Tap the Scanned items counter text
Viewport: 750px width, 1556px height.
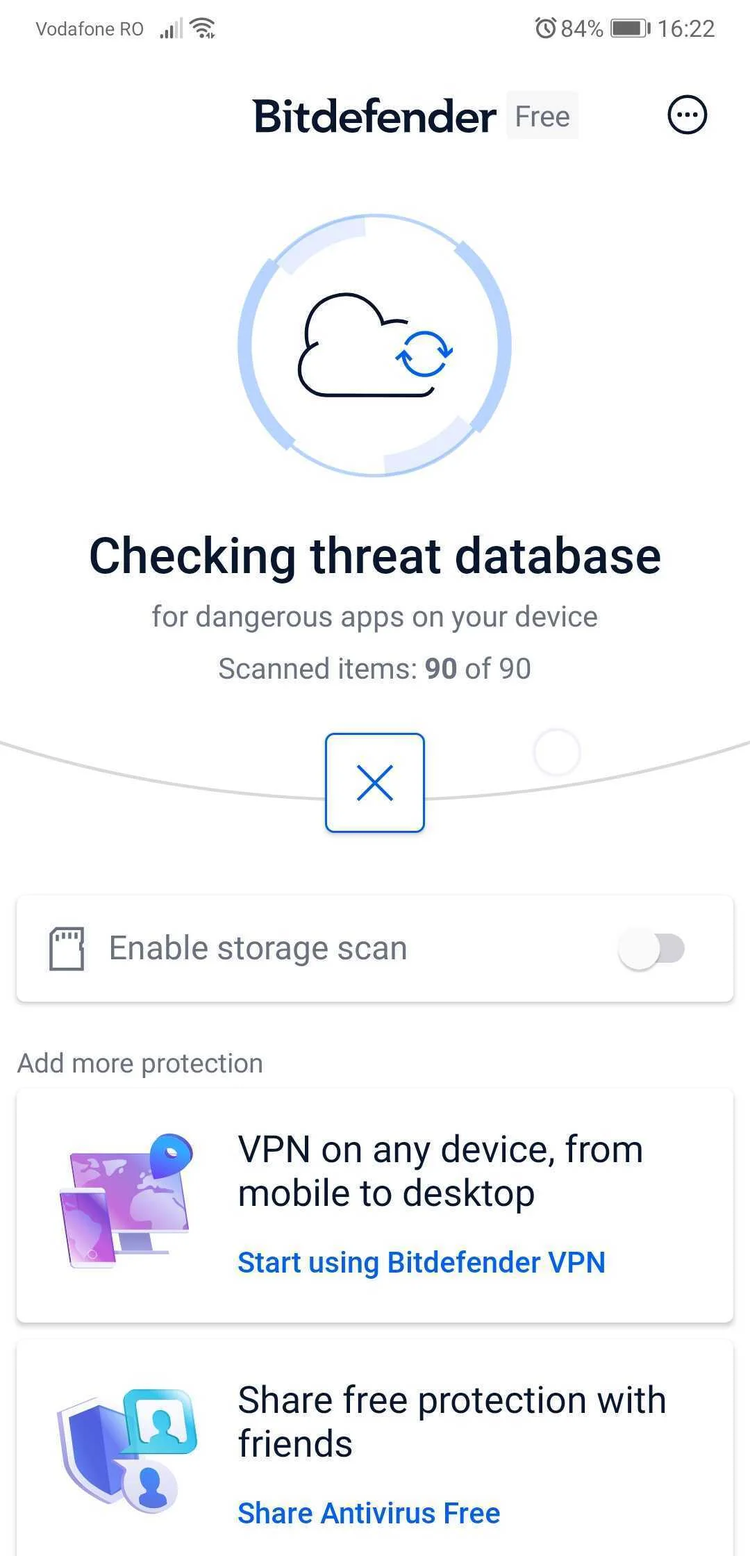point(375,668)
